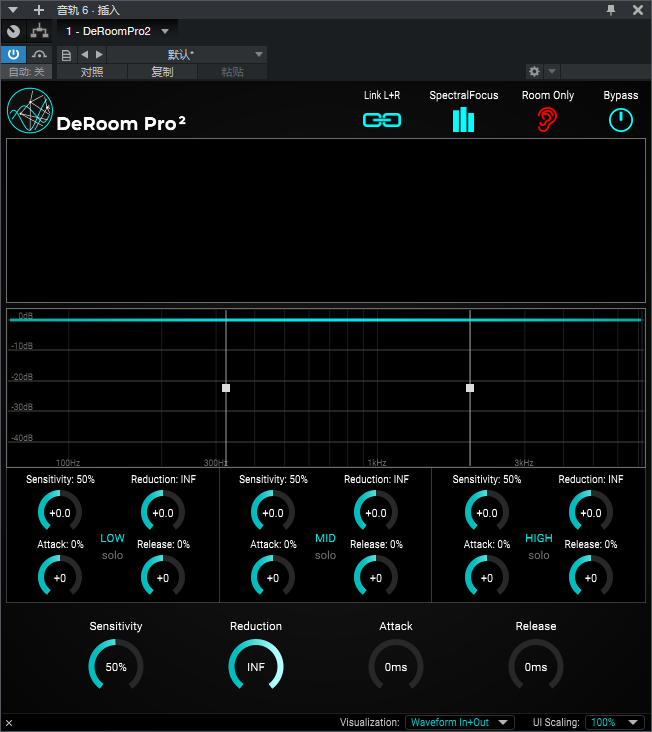This screenshot has height=732, width=652.
Task: Open the title bar triangle menu
Action: click(13, 10)
